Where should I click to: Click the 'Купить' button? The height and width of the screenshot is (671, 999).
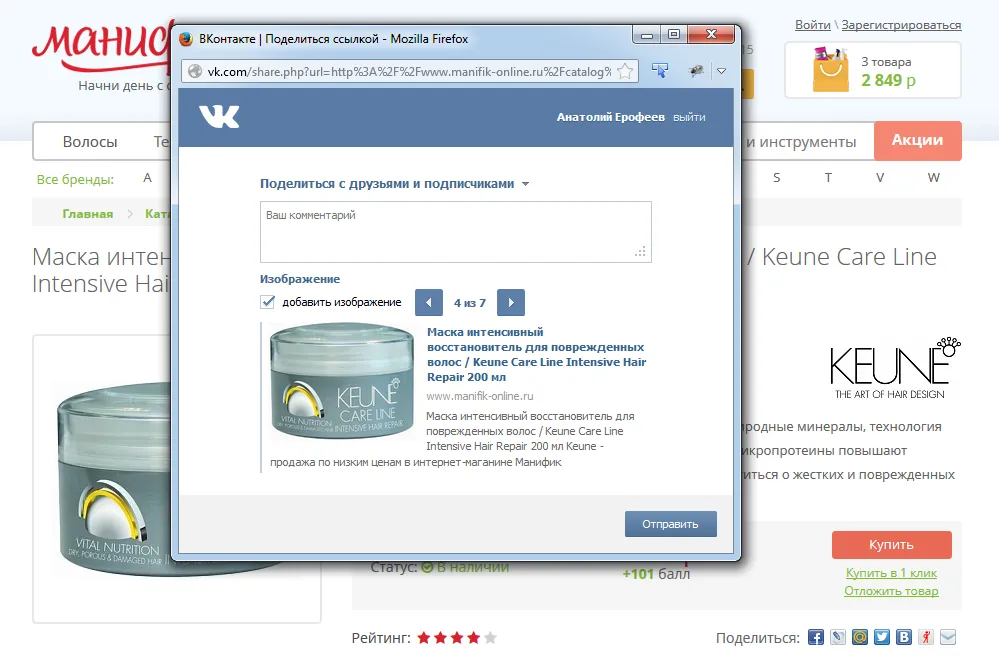(891, 545)
